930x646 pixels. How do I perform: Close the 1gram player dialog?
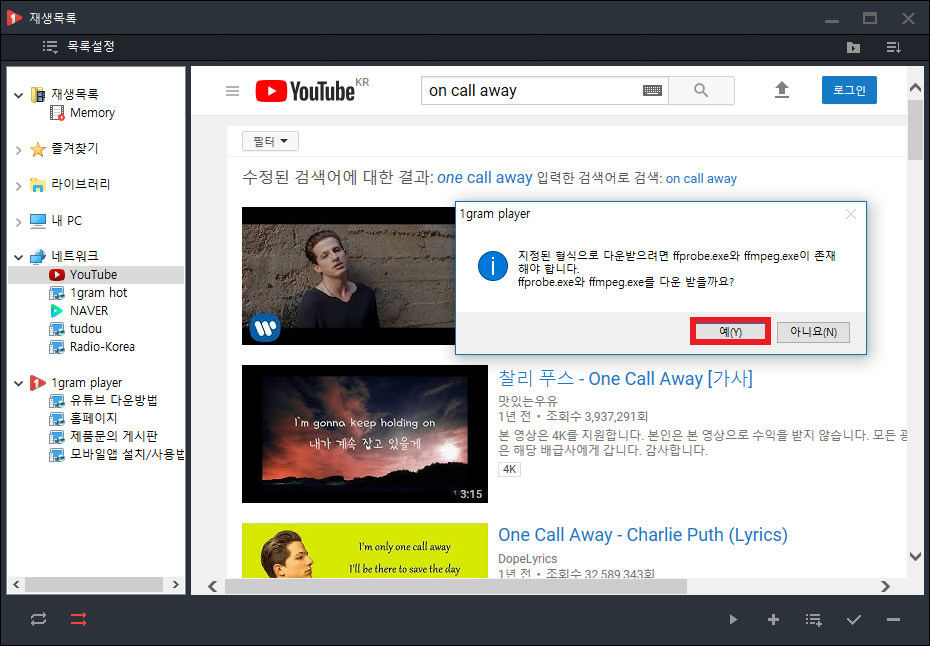[x=851, y=214]
